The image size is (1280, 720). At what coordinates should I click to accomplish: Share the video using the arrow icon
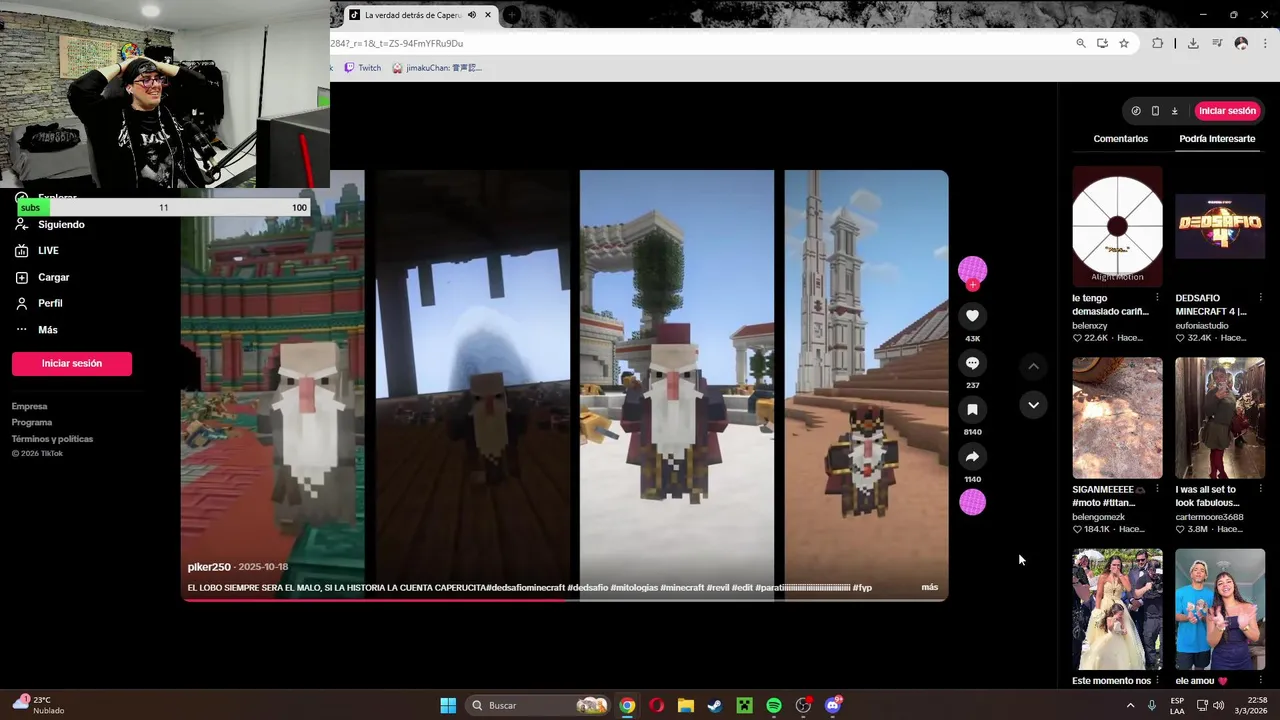pos(972,457)
